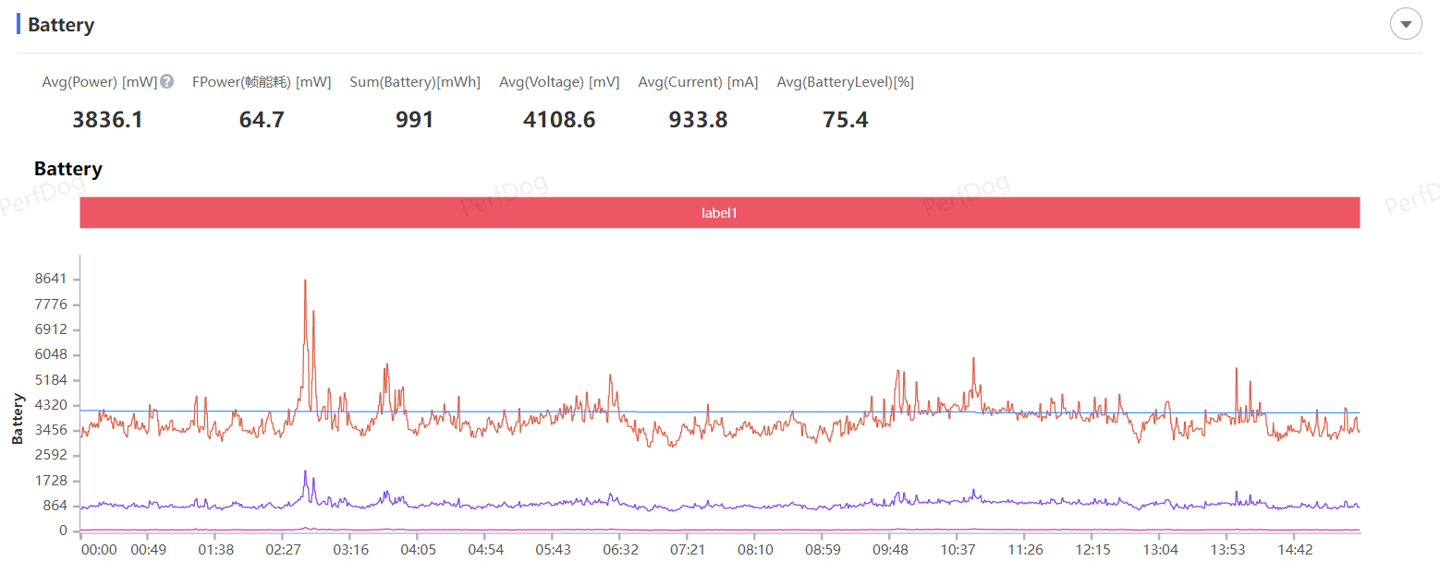Viewport: 1440px width, 561px height.
Task: Select the red label1 bar
Action: click(x=719, y=213)
